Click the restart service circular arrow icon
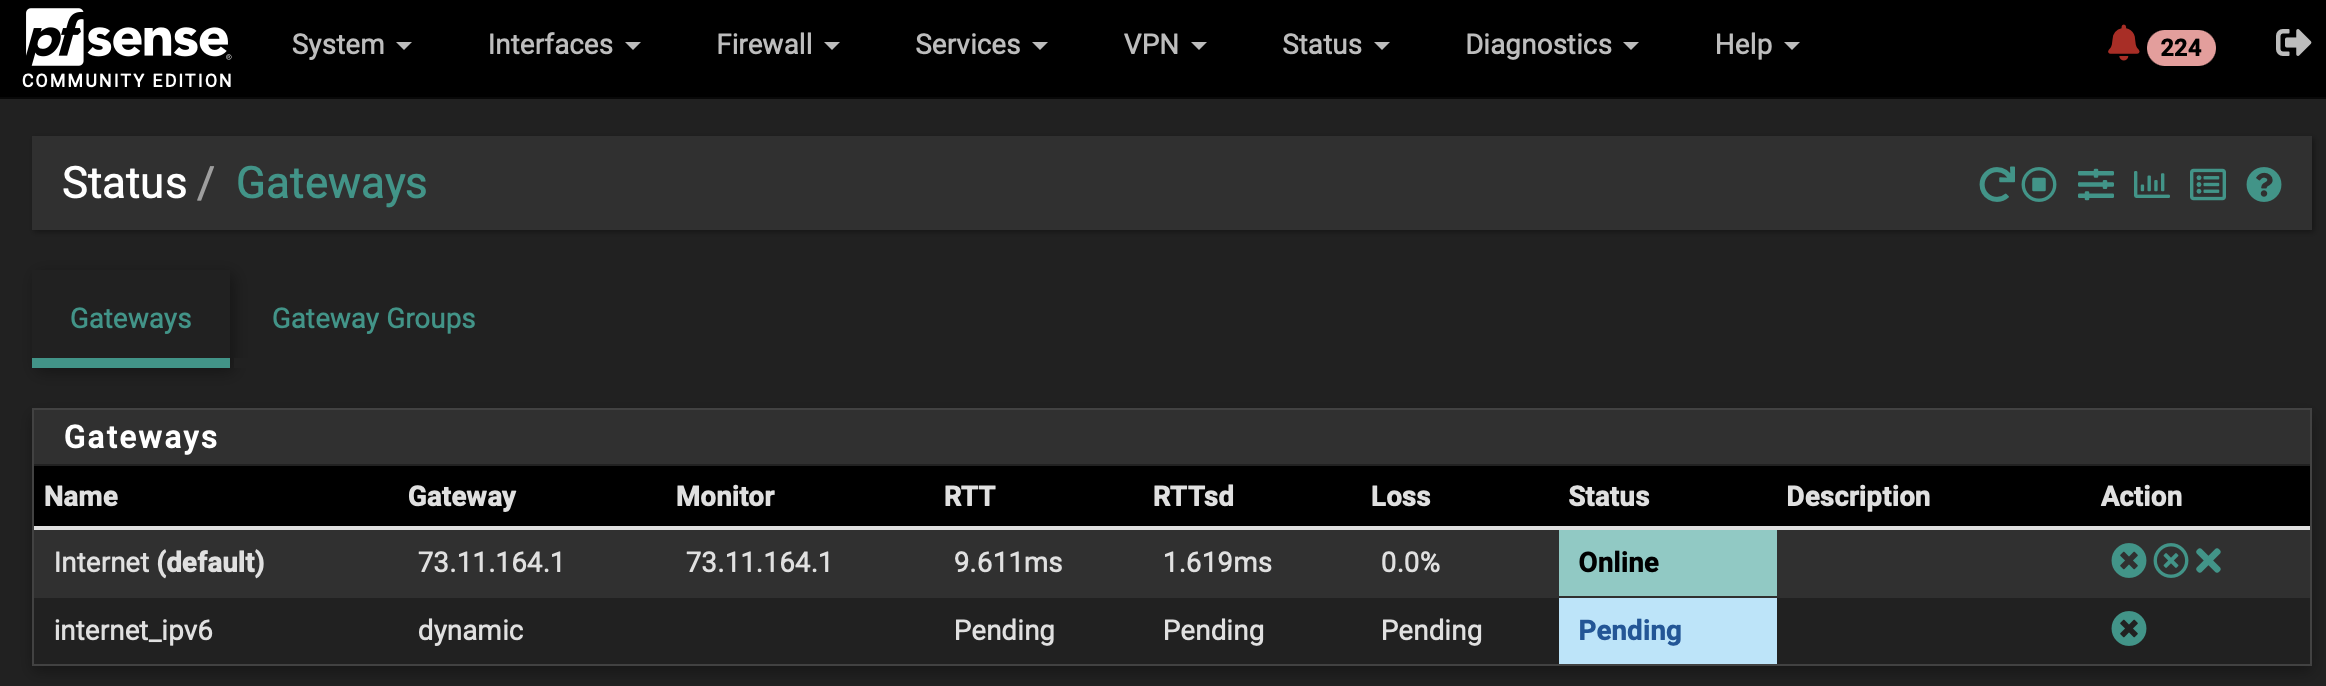The image size is (2326, 686). click(x=1996, y=185)
